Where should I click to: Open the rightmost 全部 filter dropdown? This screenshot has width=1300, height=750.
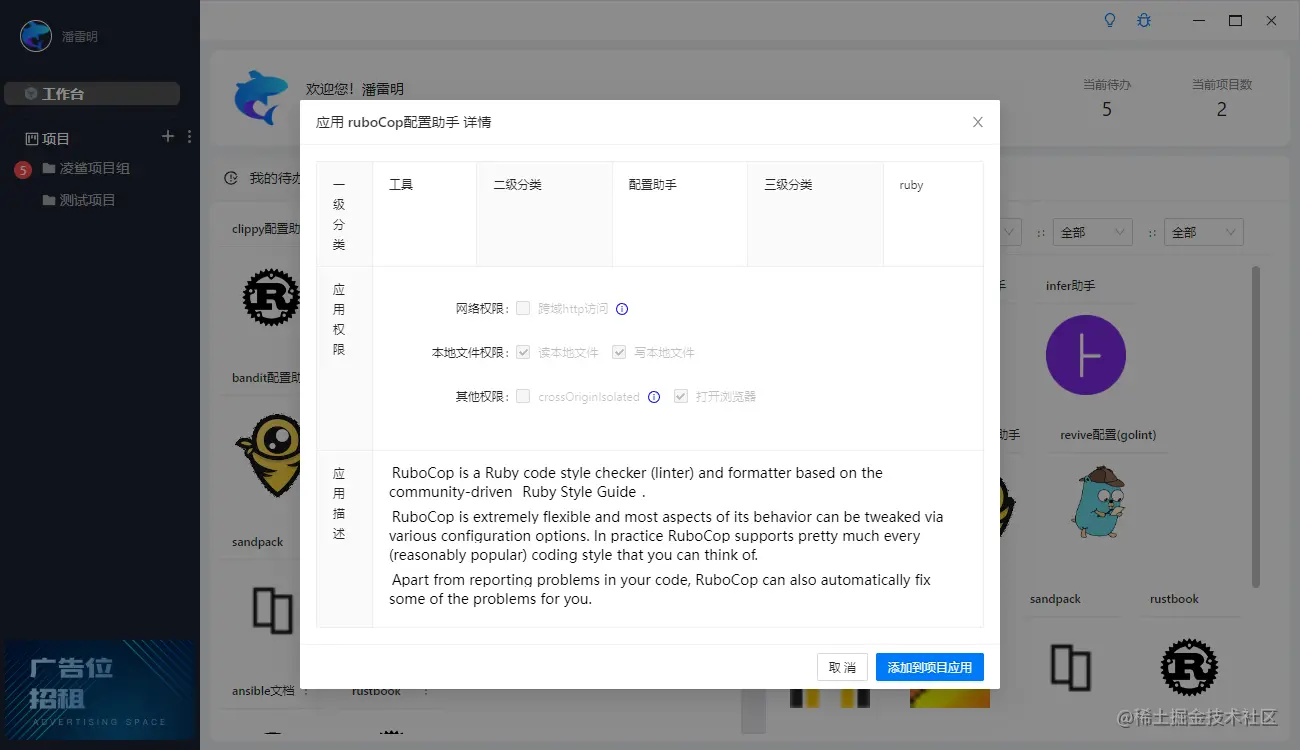point(1204,232)
